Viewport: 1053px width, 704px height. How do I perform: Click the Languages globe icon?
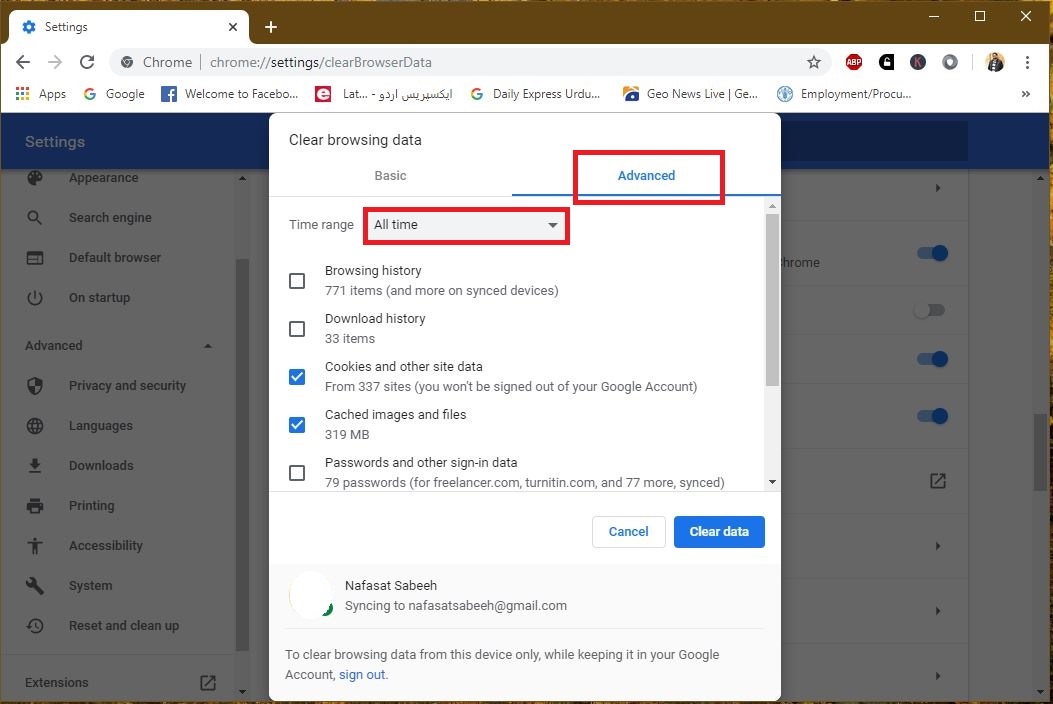click(x=35, y=425)
